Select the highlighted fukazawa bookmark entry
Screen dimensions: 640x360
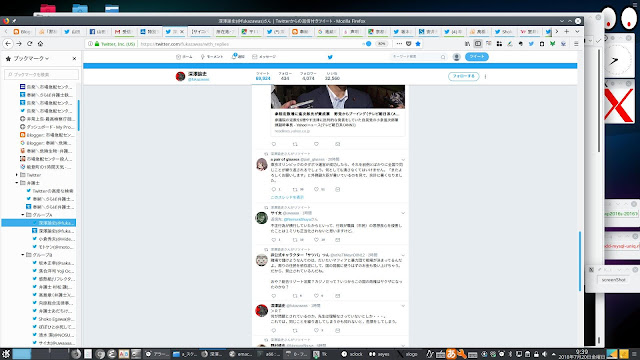click(x=39, y=223)
